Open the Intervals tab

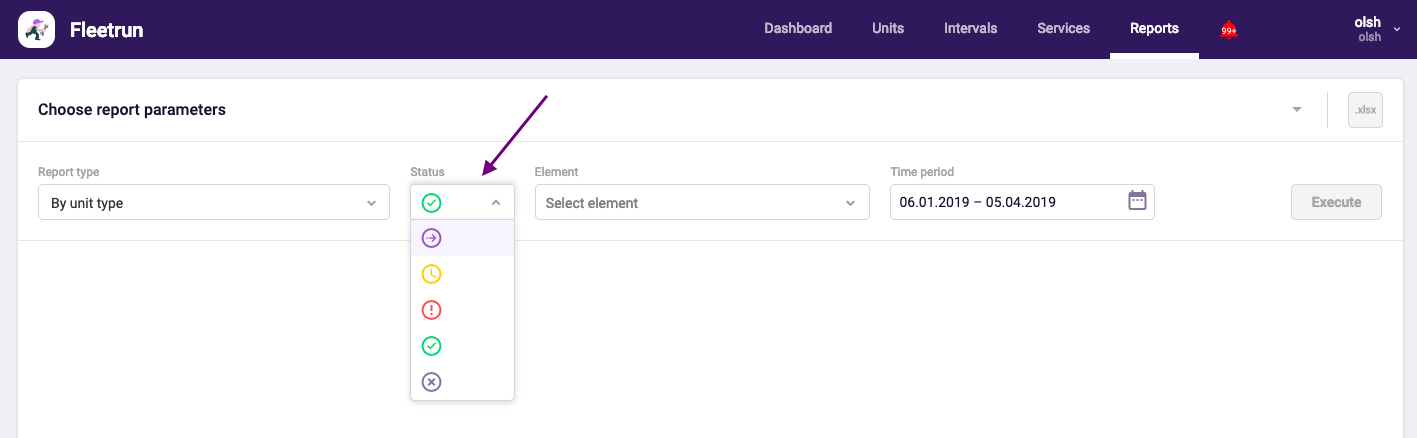970,28
